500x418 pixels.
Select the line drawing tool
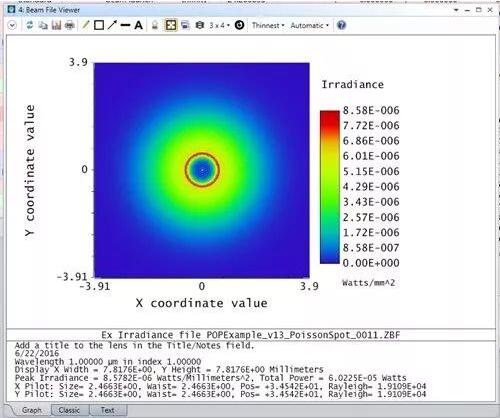(125, 25)
